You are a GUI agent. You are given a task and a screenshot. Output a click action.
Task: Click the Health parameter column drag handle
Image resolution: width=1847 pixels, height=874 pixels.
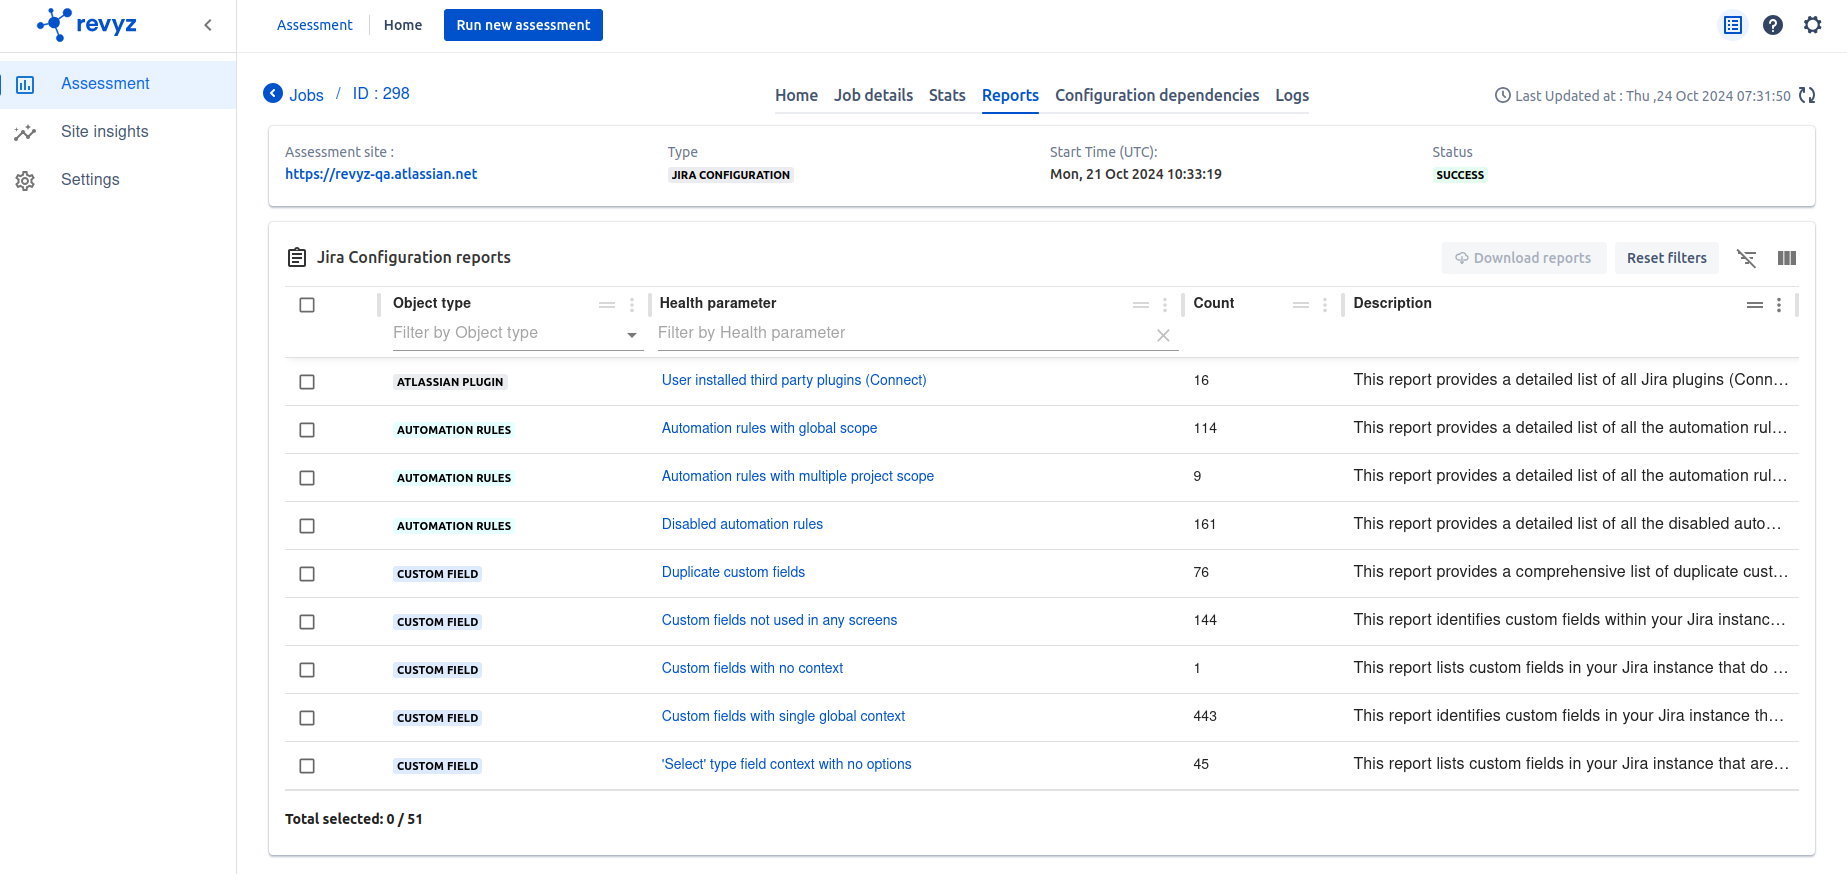coord(1141,305)
